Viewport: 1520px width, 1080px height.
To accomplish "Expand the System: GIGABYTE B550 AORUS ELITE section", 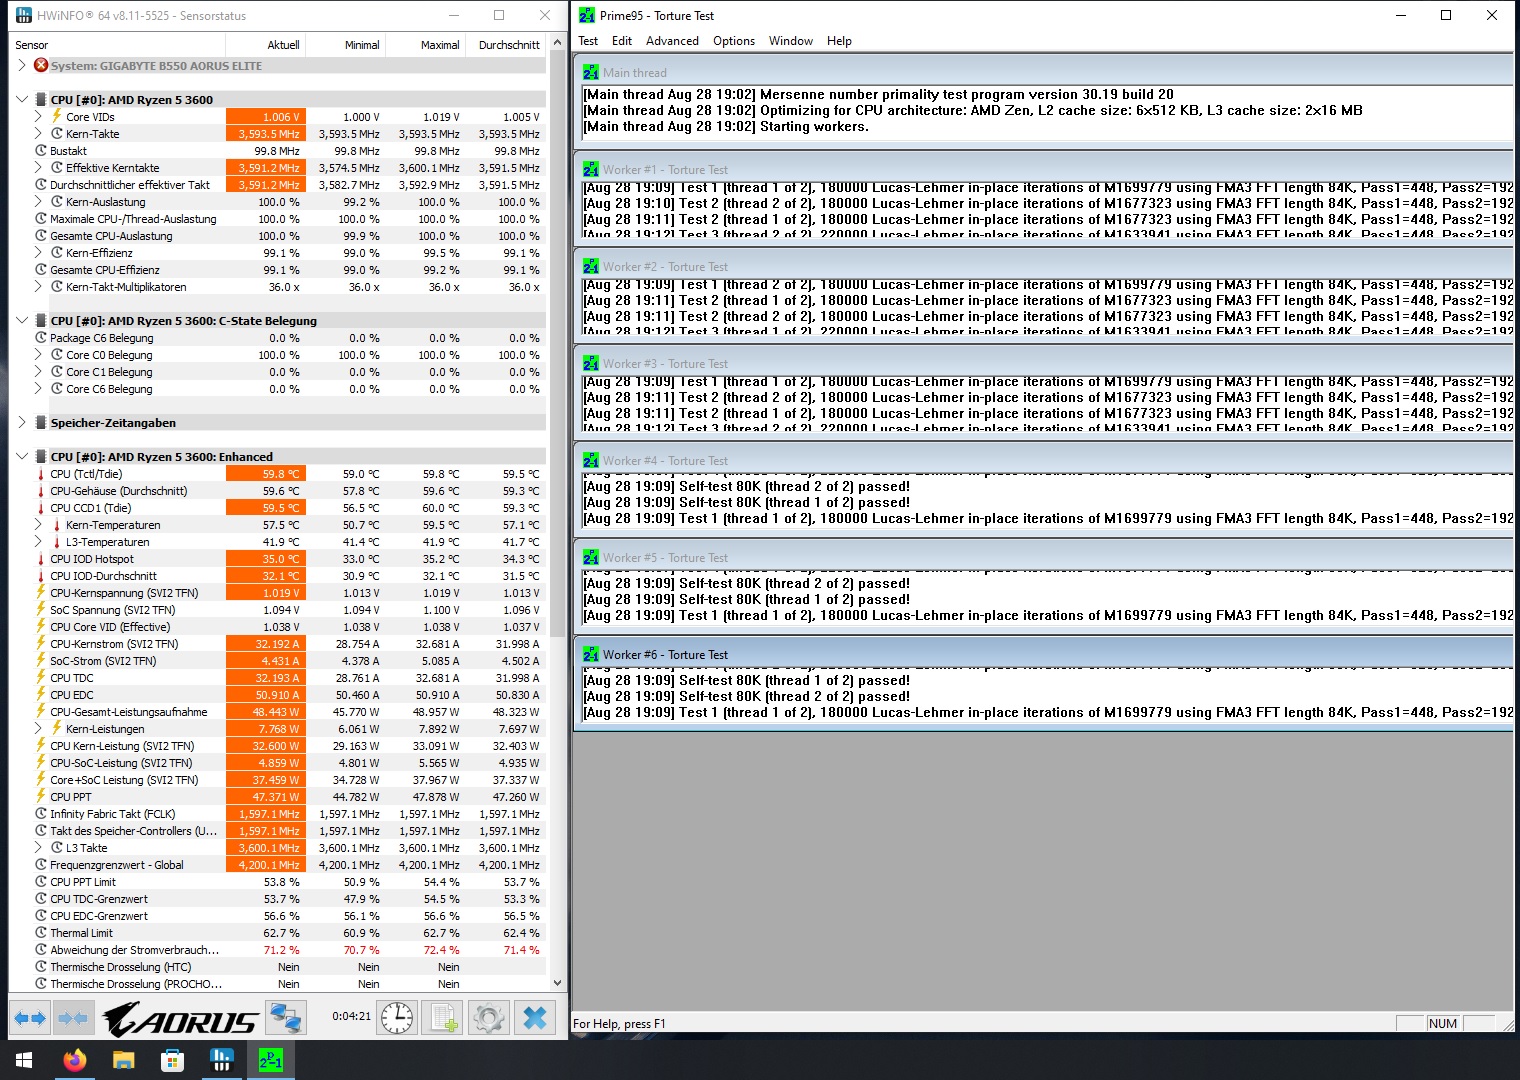I will 22,65.
